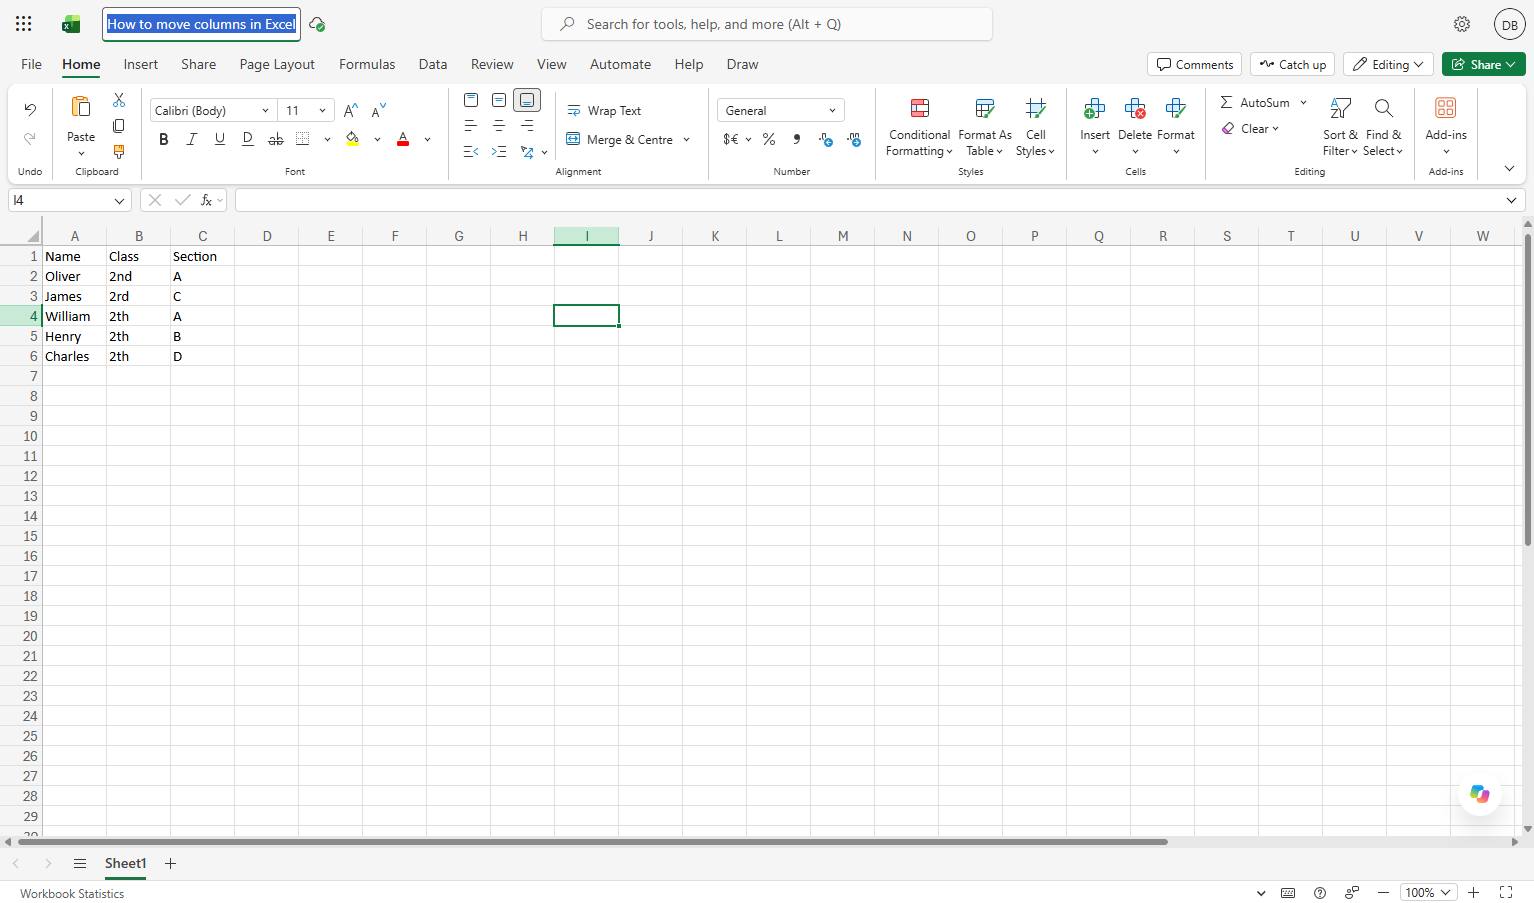This screenshot has height=903, width=1534.
Task: Open the Merge & Centre dropdown arrow
Action: [x=687, y=139]
